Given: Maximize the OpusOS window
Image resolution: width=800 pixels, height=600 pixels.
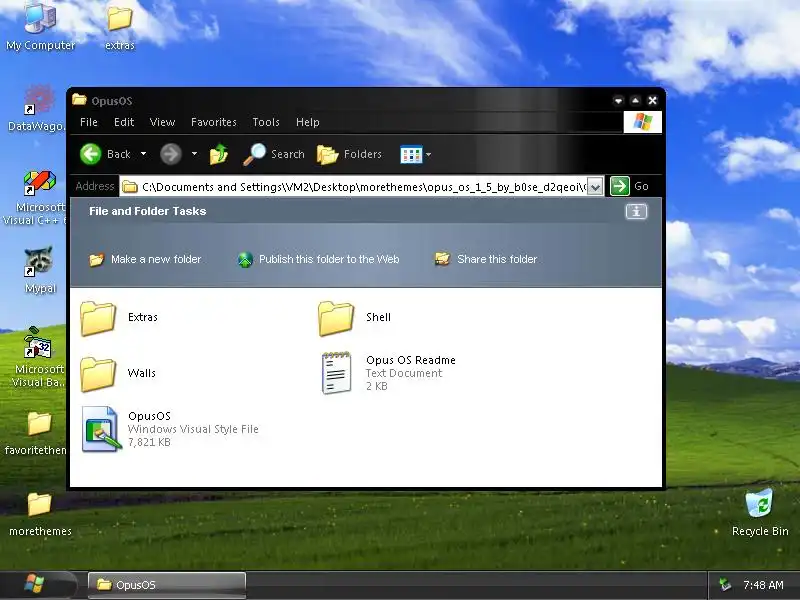Looking at the screenshot, I should click(x=635, y=101).
